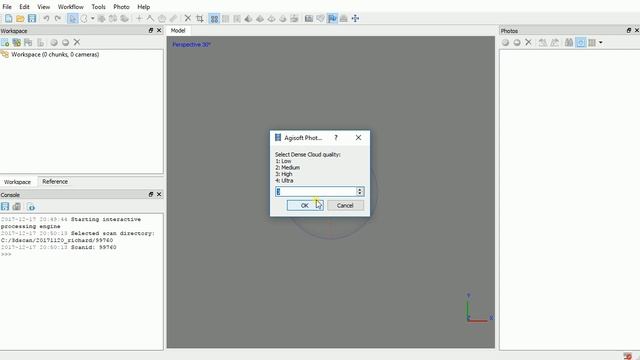Image resolution: width=640 pixels, height=360 pixels.
Task: Select the Model view tab
Action: (x=178, y=31)
